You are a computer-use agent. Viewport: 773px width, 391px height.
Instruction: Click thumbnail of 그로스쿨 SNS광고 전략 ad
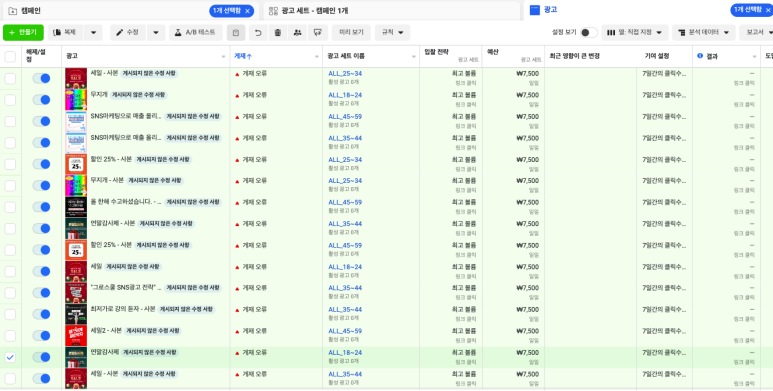pyautogui.click(x=76, y=292)
